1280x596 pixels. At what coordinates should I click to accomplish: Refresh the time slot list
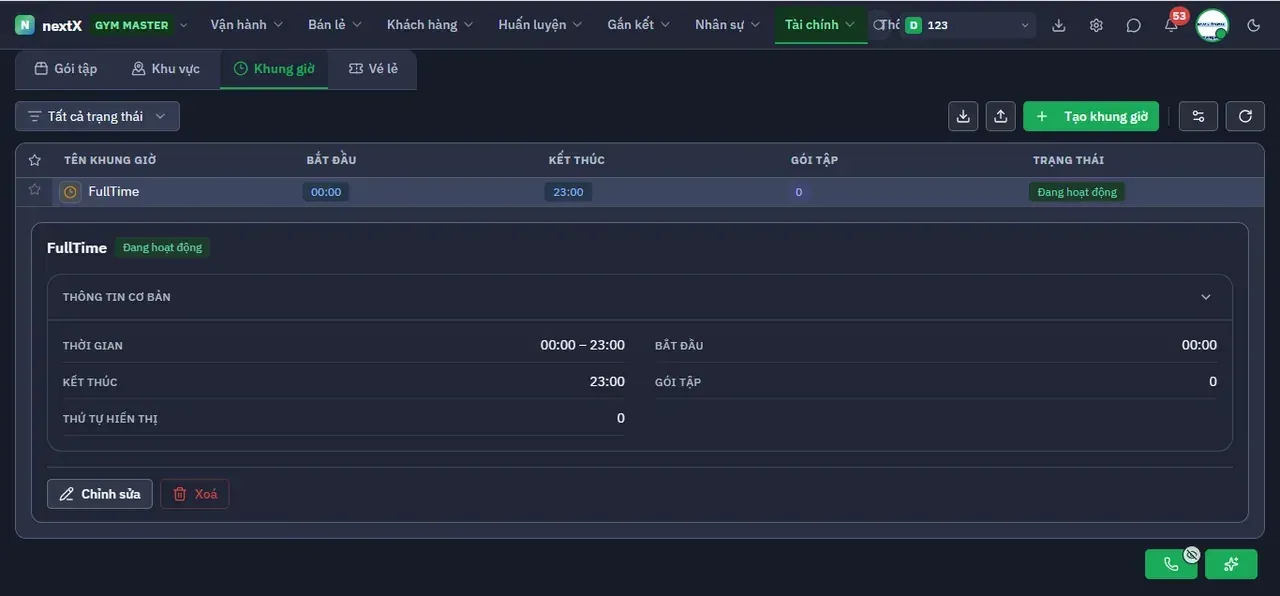[1245, 116]
